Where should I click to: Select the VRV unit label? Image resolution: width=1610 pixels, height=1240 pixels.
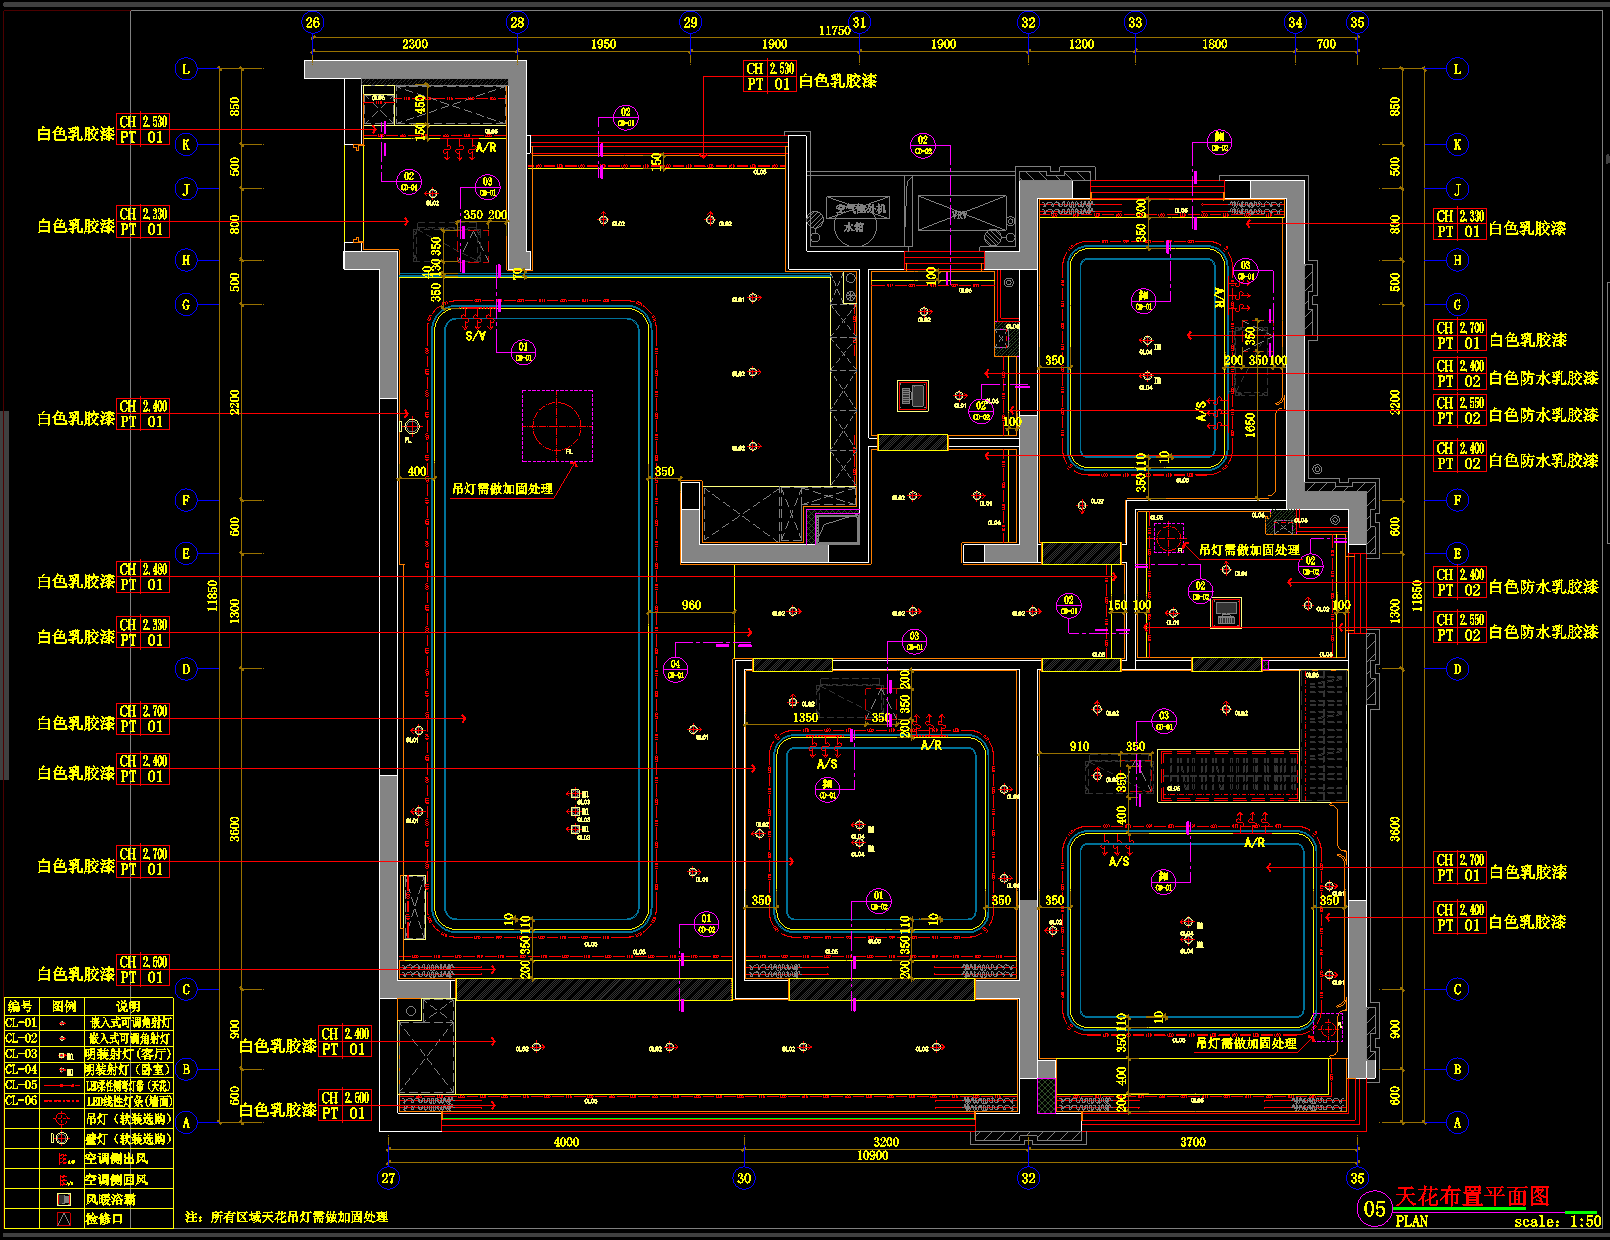pyautogui.click(x=959, y=215)
